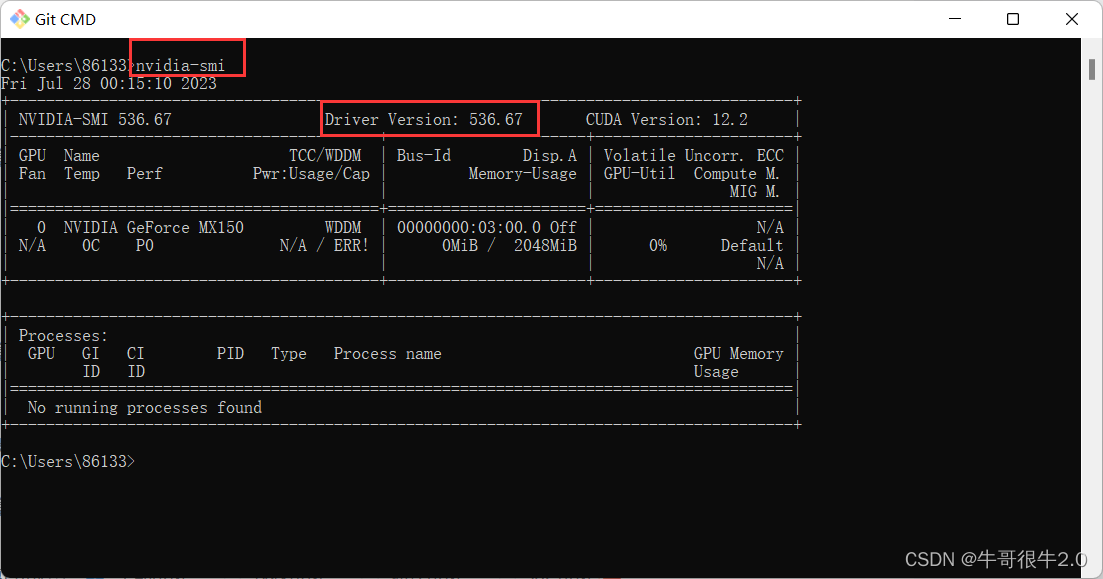Click the 'N/A / ERR!' power value
This screenshot has height=579, width=1103.
click(x=324, y=246)
